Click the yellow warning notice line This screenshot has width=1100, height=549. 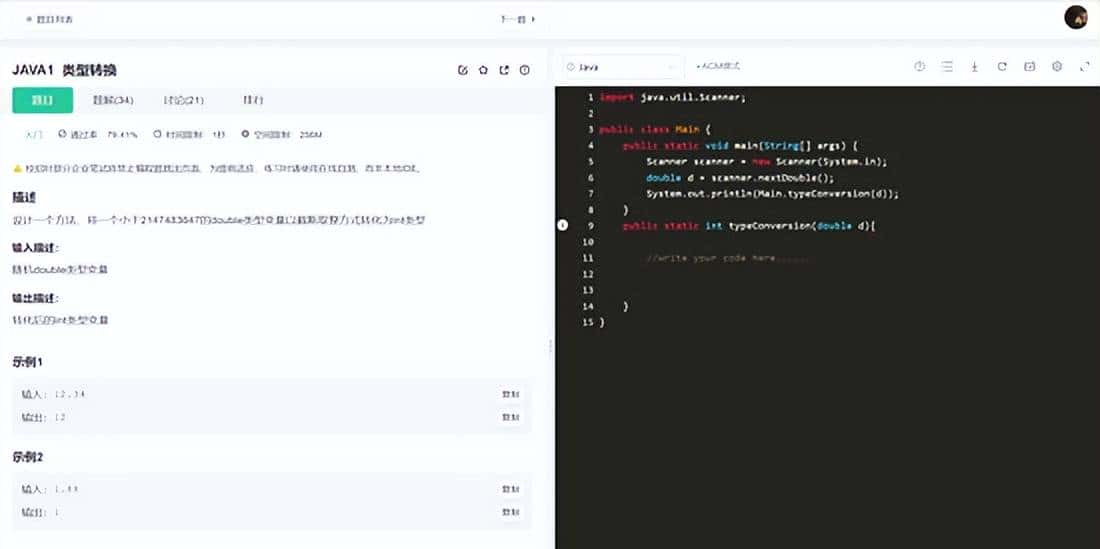point(217,168)
